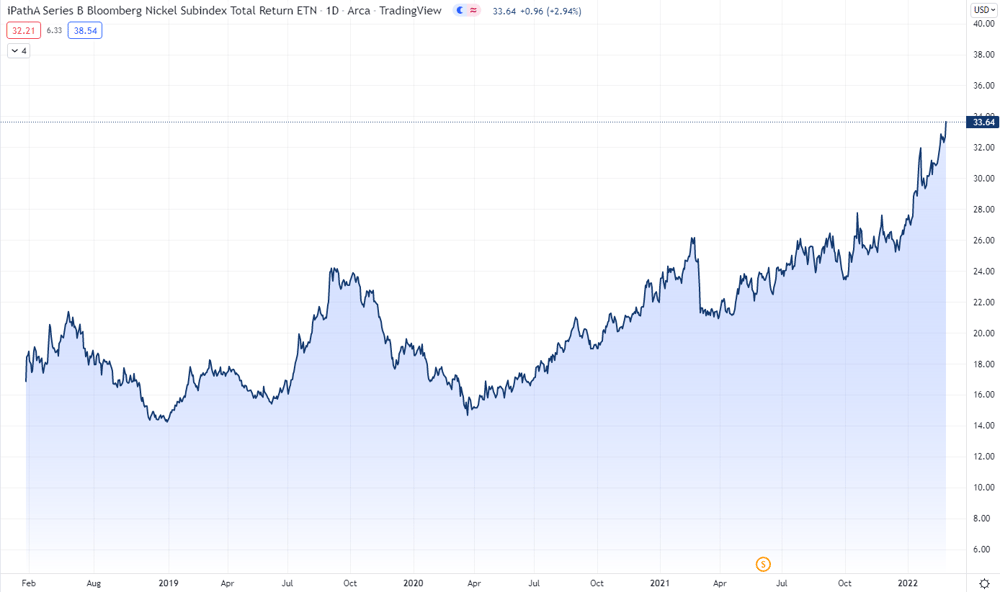The image size is (1000, 592).
Task: Click the 33.64 current price axis label
Action: pos(983,122)
